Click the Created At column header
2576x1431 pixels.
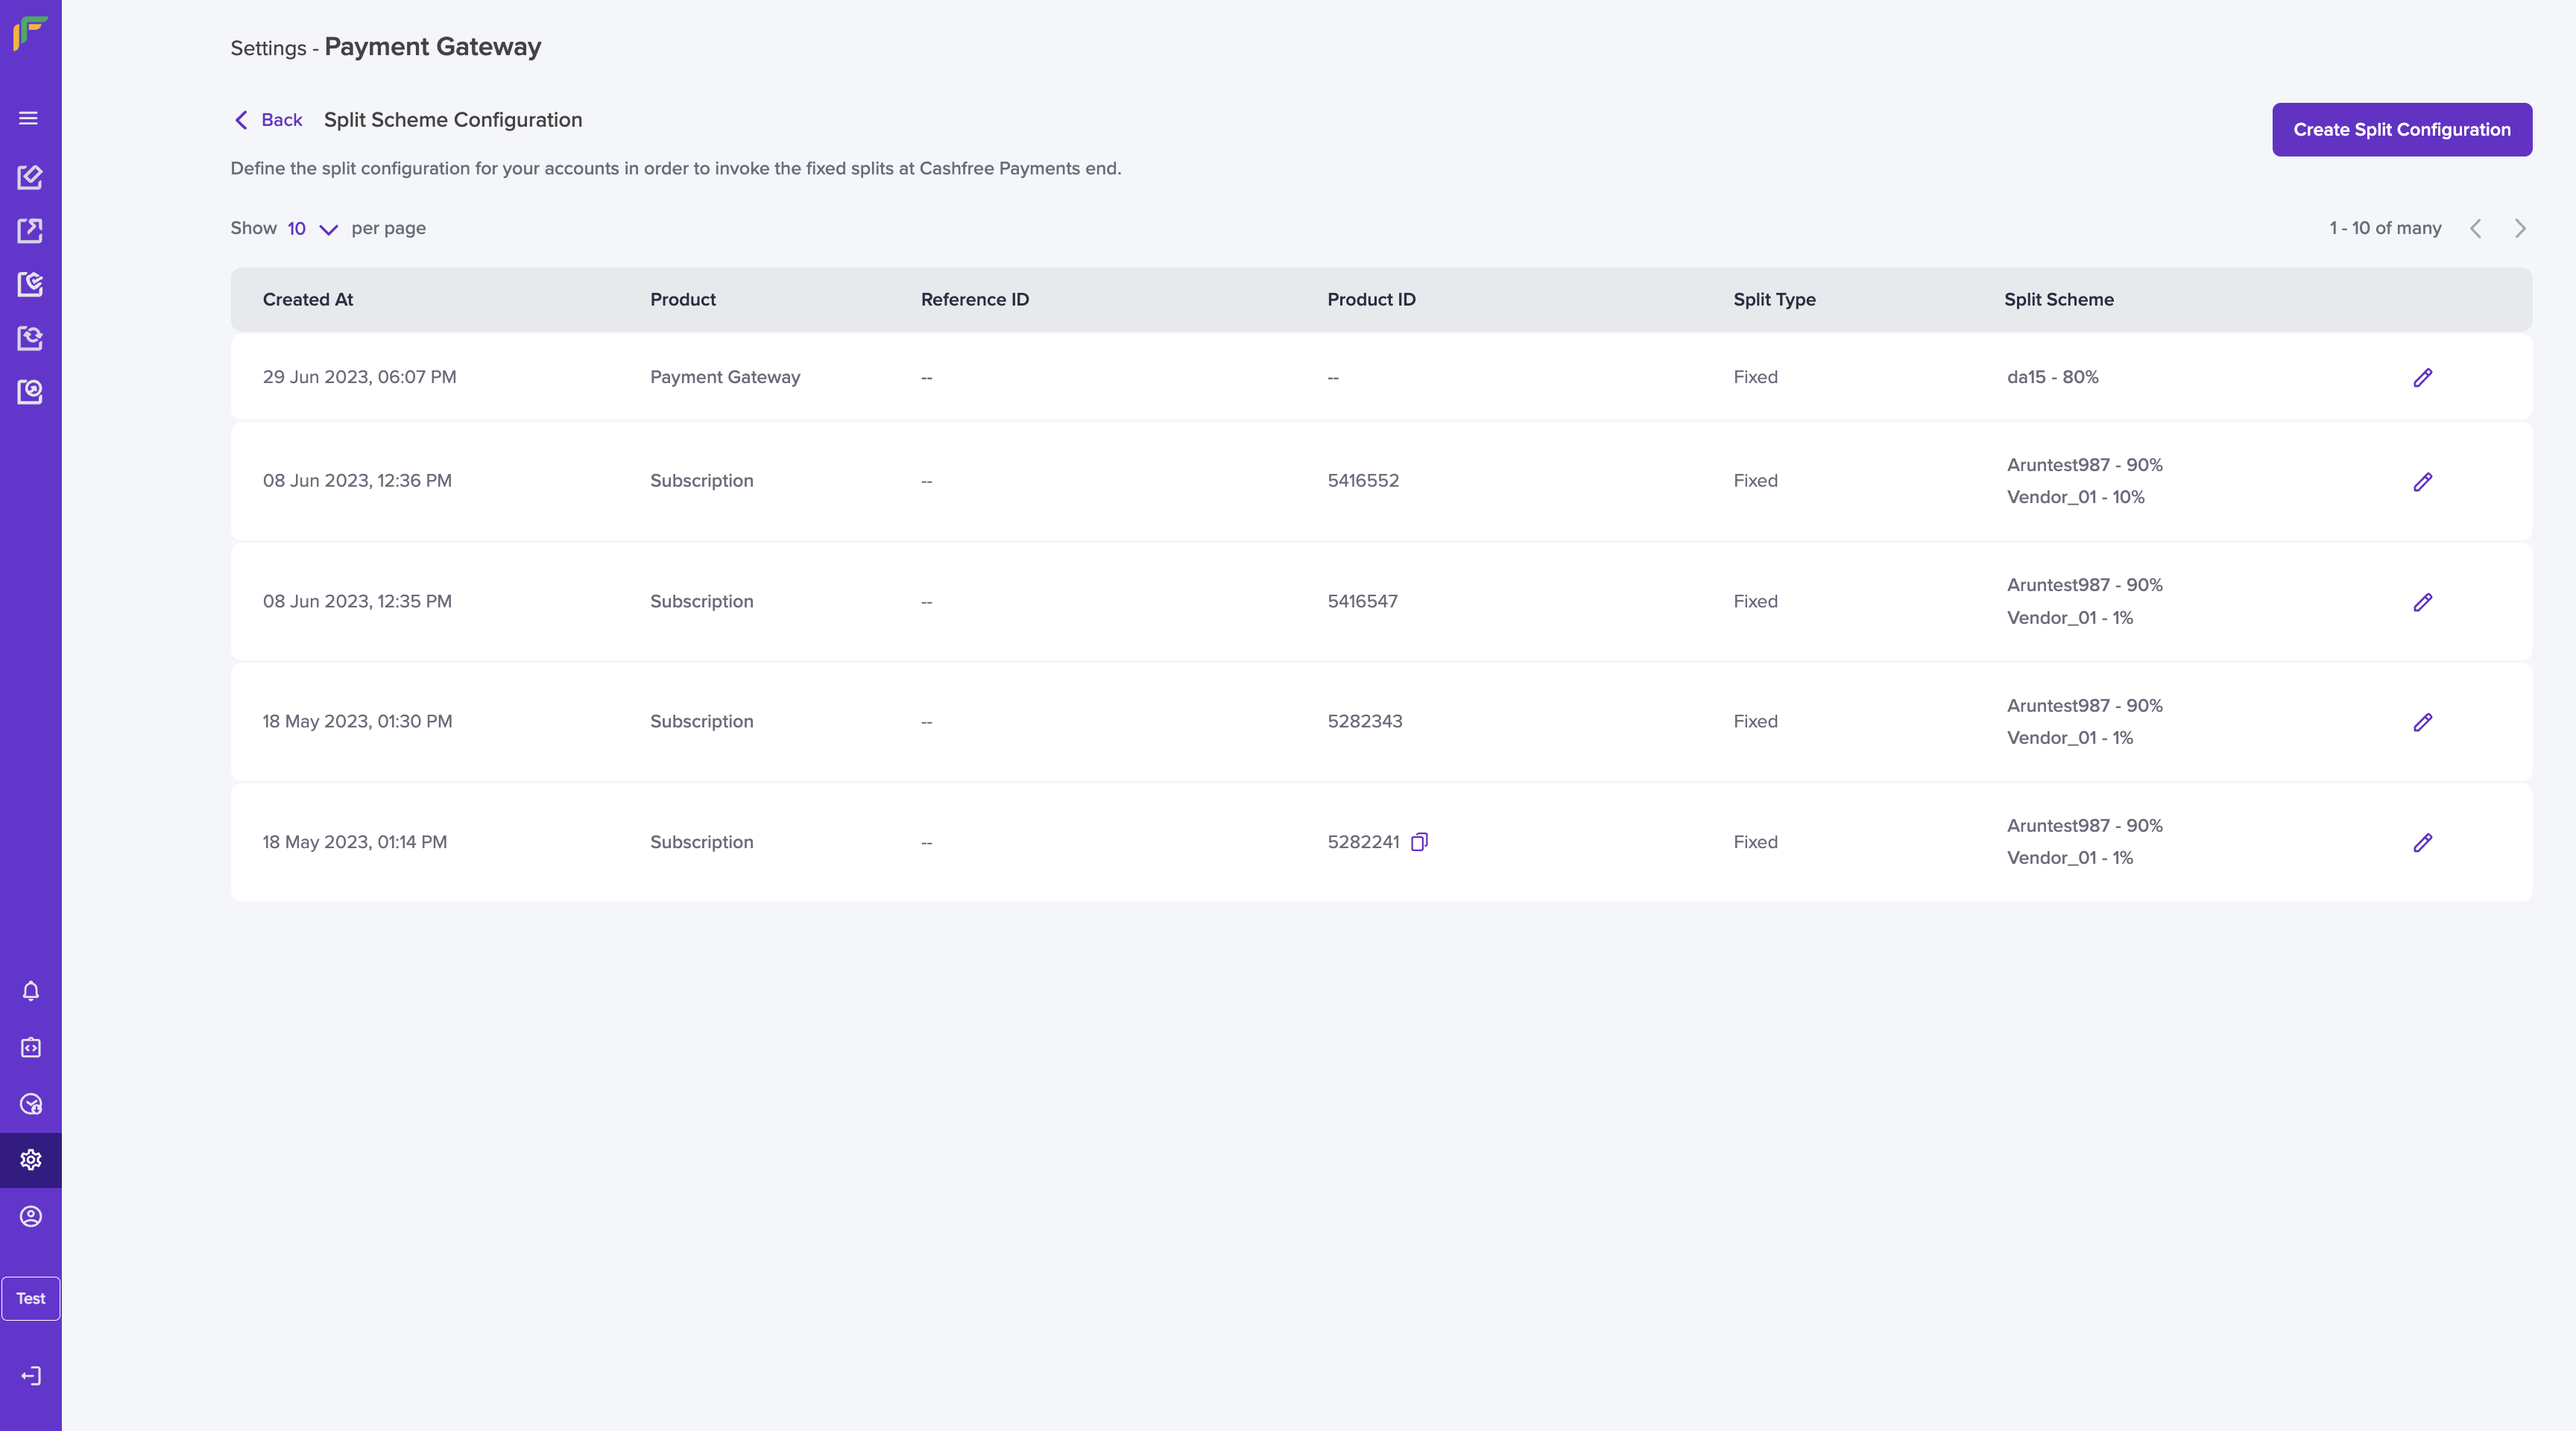coord(308,300)
